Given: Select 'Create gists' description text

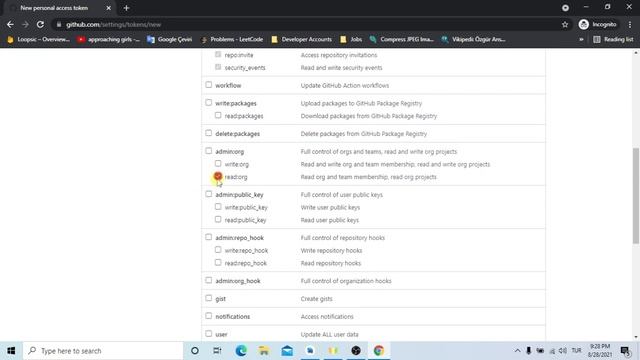Looking at the screenshot, I should tap(316, 299).
